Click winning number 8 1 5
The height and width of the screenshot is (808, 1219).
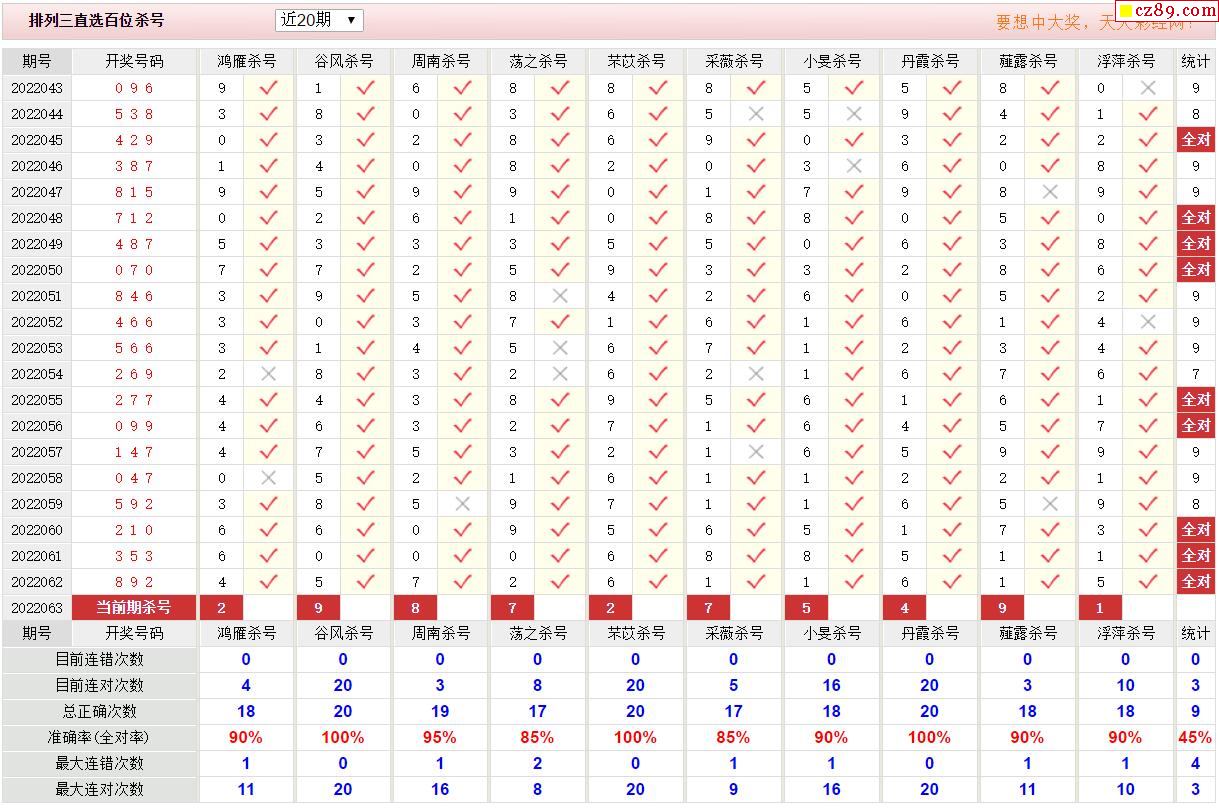(134, 192)
